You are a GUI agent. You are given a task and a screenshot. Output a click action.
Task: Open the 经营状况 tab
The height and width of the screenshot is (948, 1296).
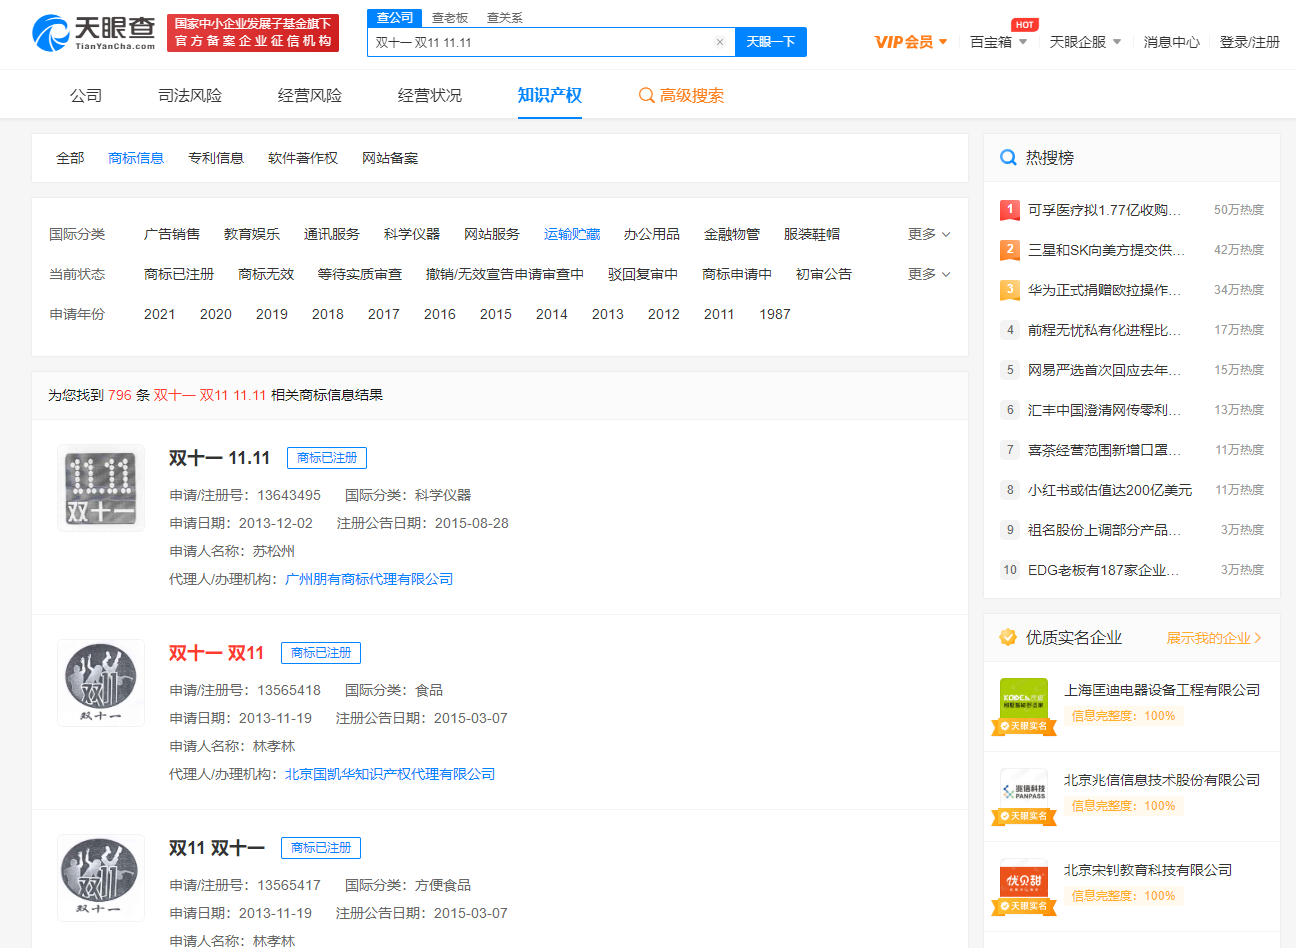[430, 95]
